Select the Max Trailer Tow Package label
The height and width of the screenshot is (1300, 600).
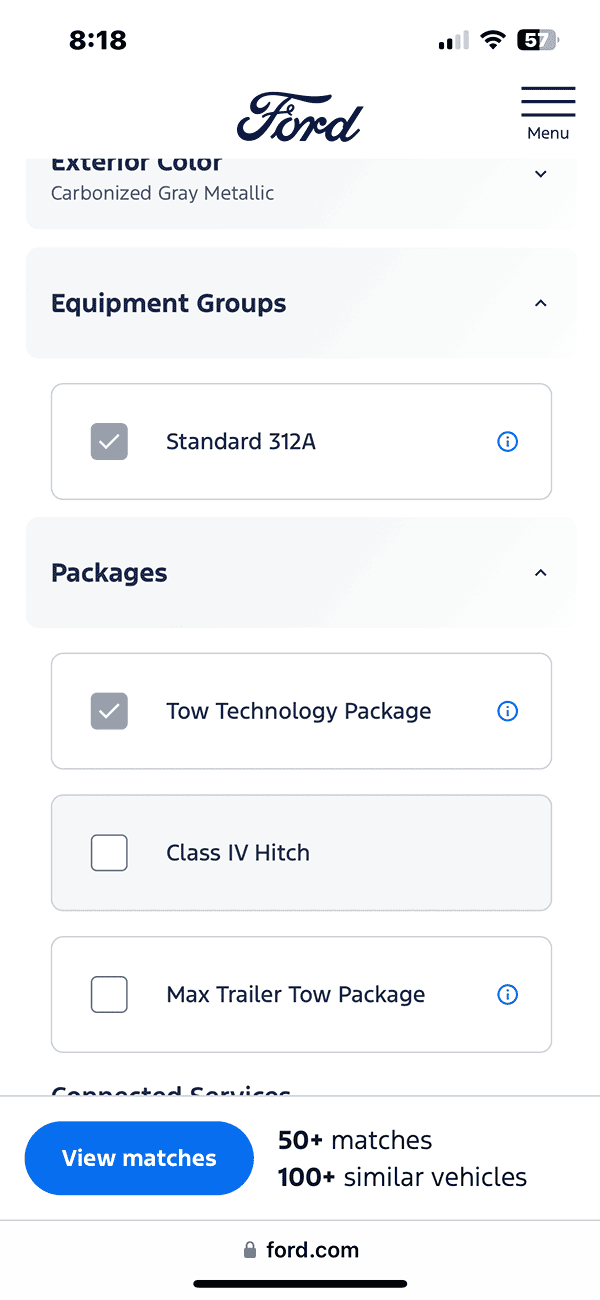pos(295,995)
